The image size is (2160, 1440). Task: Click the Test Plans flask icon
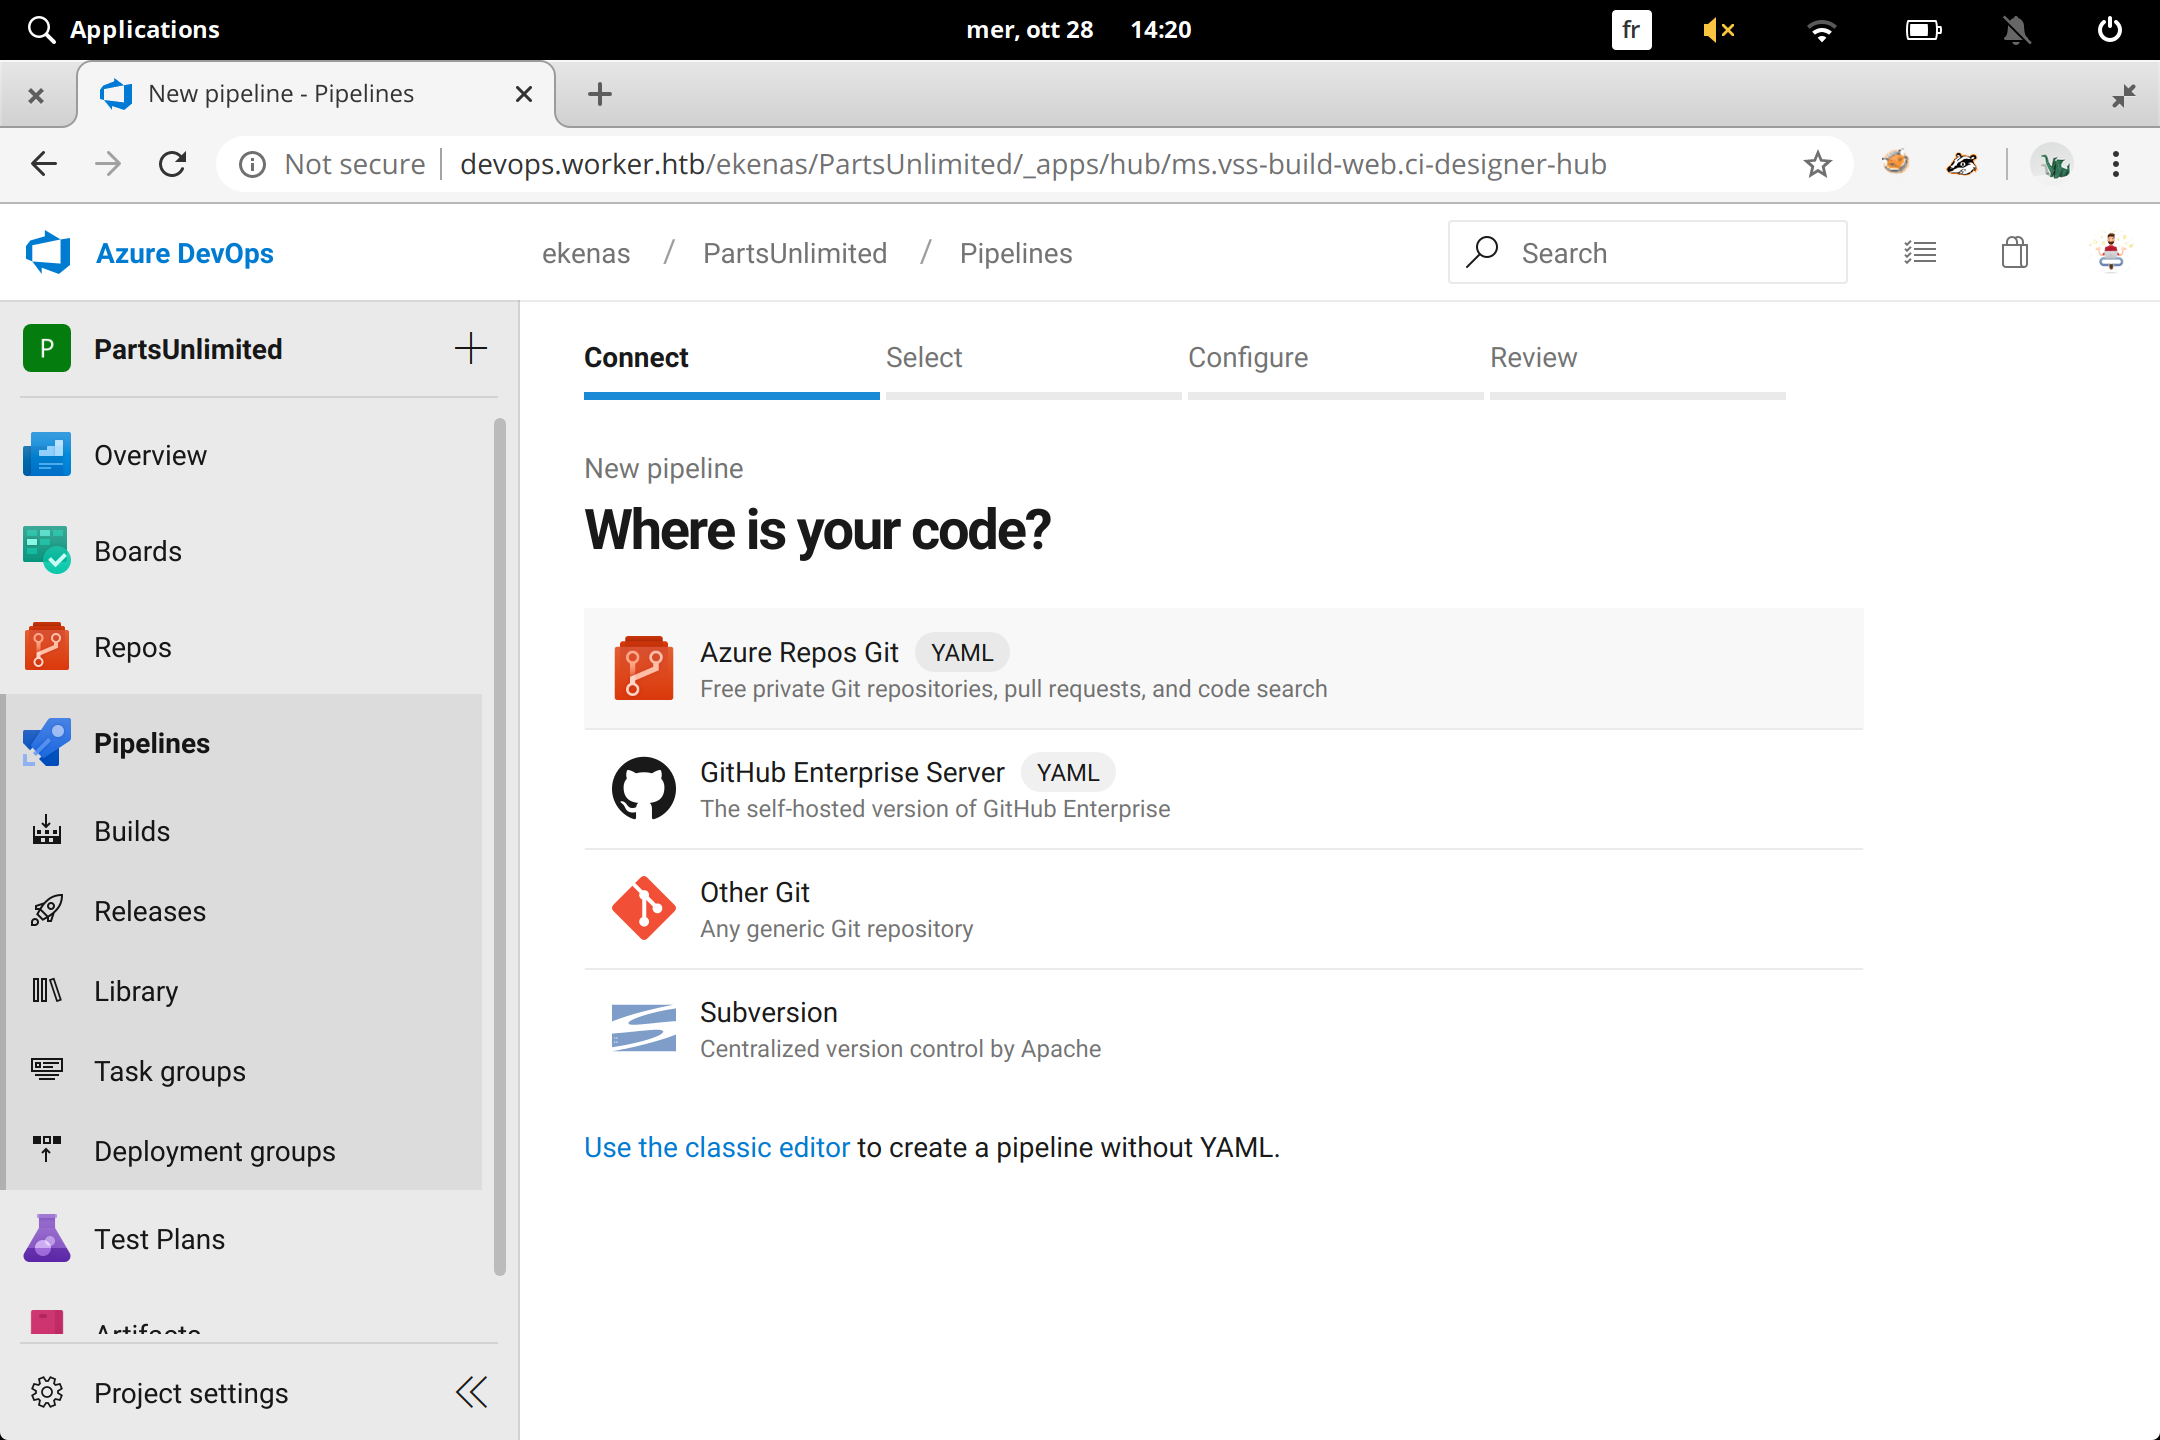point(46,1239)
